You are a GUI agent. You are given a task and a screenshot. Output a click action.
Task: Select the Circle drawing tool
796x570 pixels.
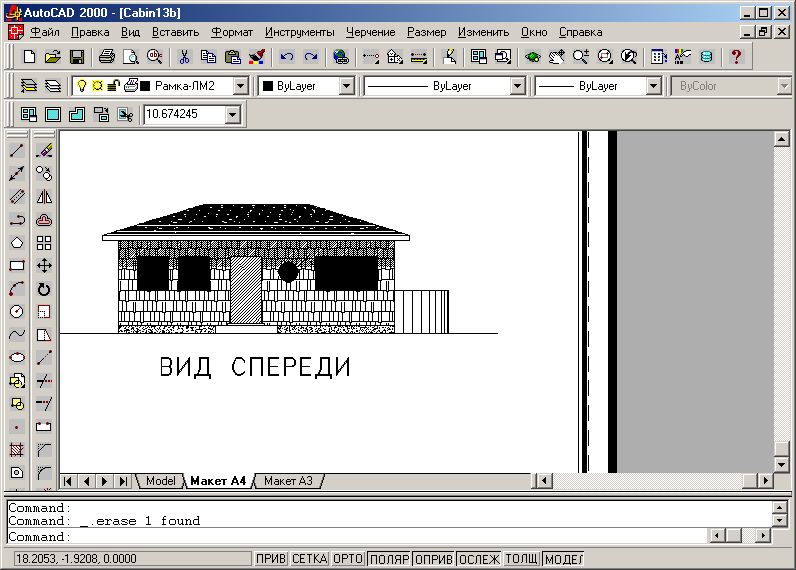pyautogui.click(x=17, y=311)
